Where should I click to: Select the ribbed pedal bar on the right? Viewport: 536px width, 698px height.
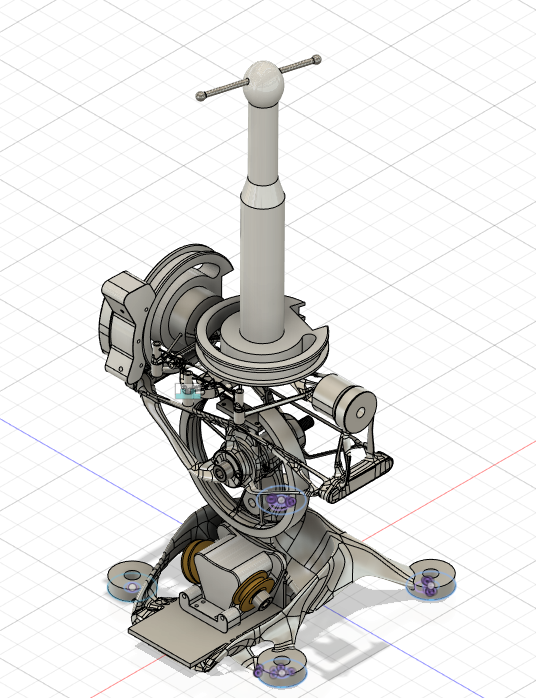[x=357, y=477]
